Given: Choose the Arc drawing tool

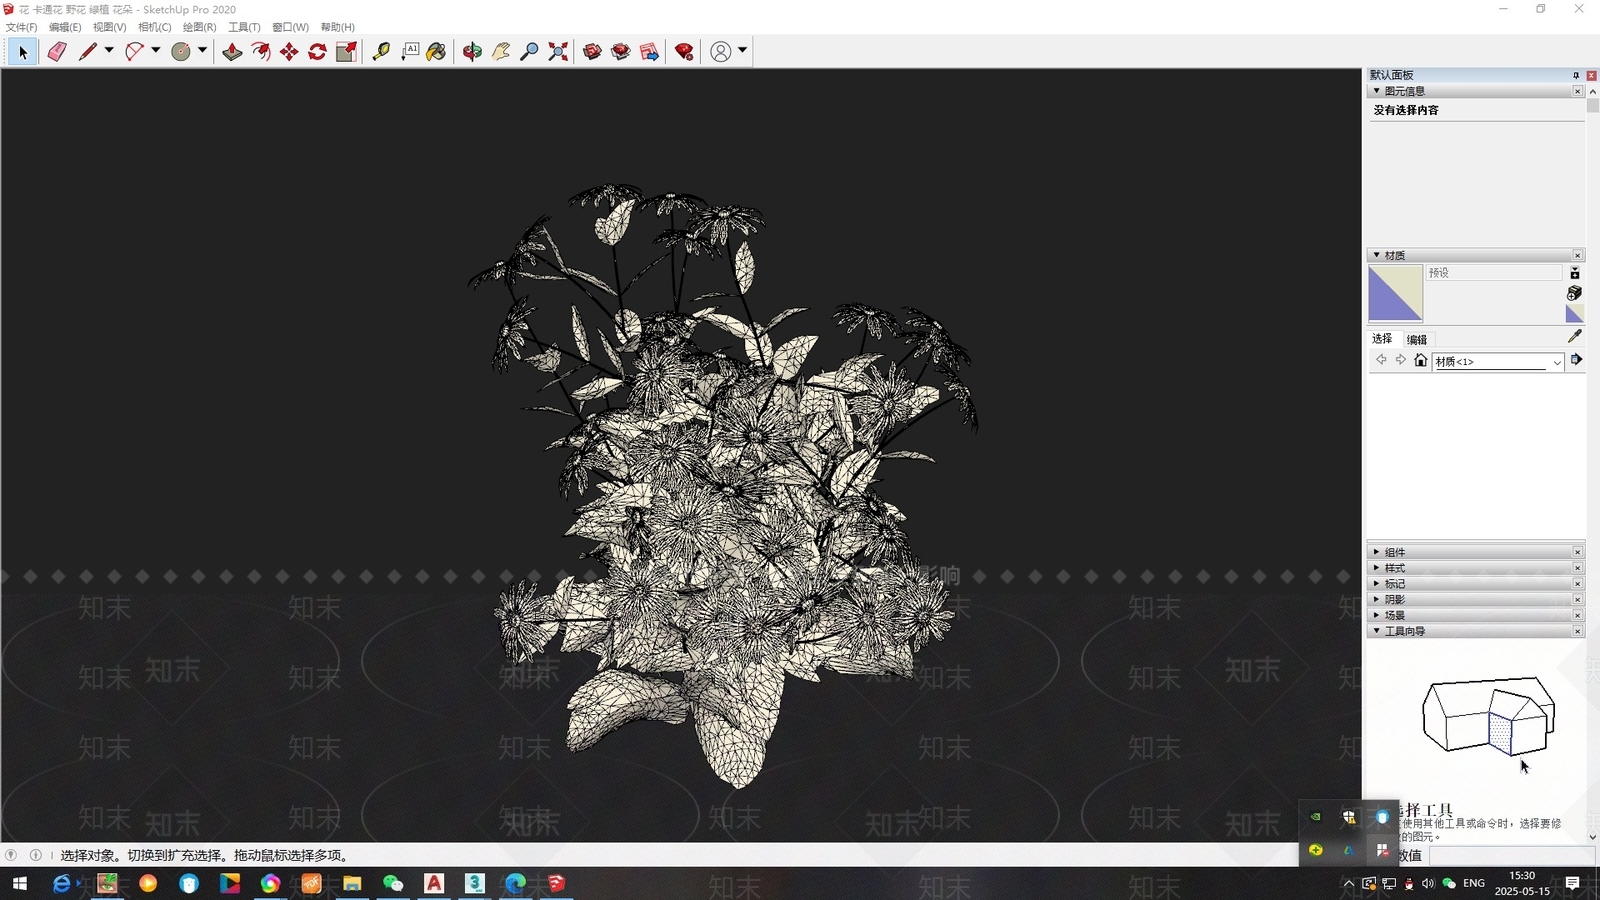Looking at the screenshot, I should [x=134, y=52].
